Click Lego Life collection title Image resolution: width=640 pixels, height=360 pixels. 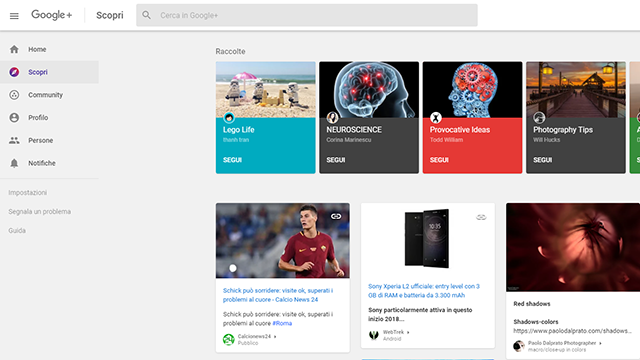pos(238,130)
